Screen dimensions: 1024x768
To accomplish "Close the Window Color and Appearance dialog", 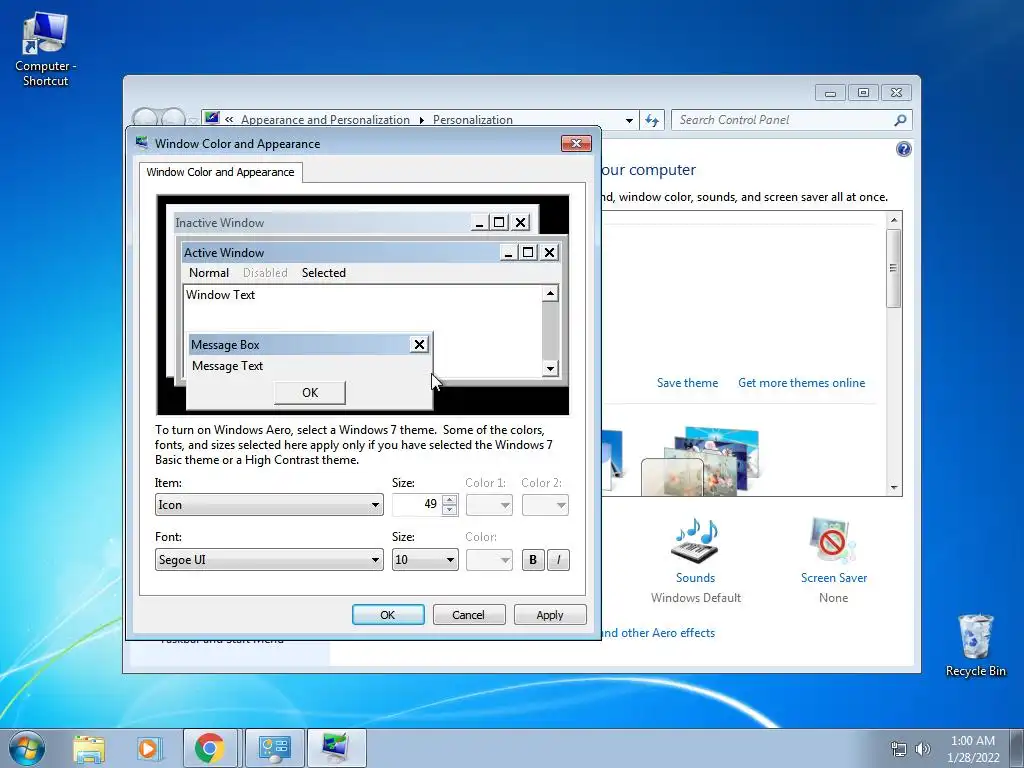I will (576, 144).
